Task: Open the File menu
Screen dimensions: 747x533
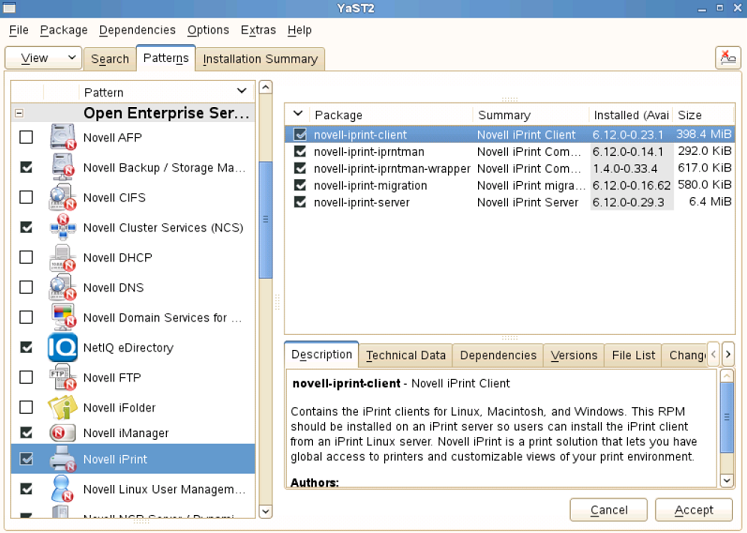Action: [19, 30]
